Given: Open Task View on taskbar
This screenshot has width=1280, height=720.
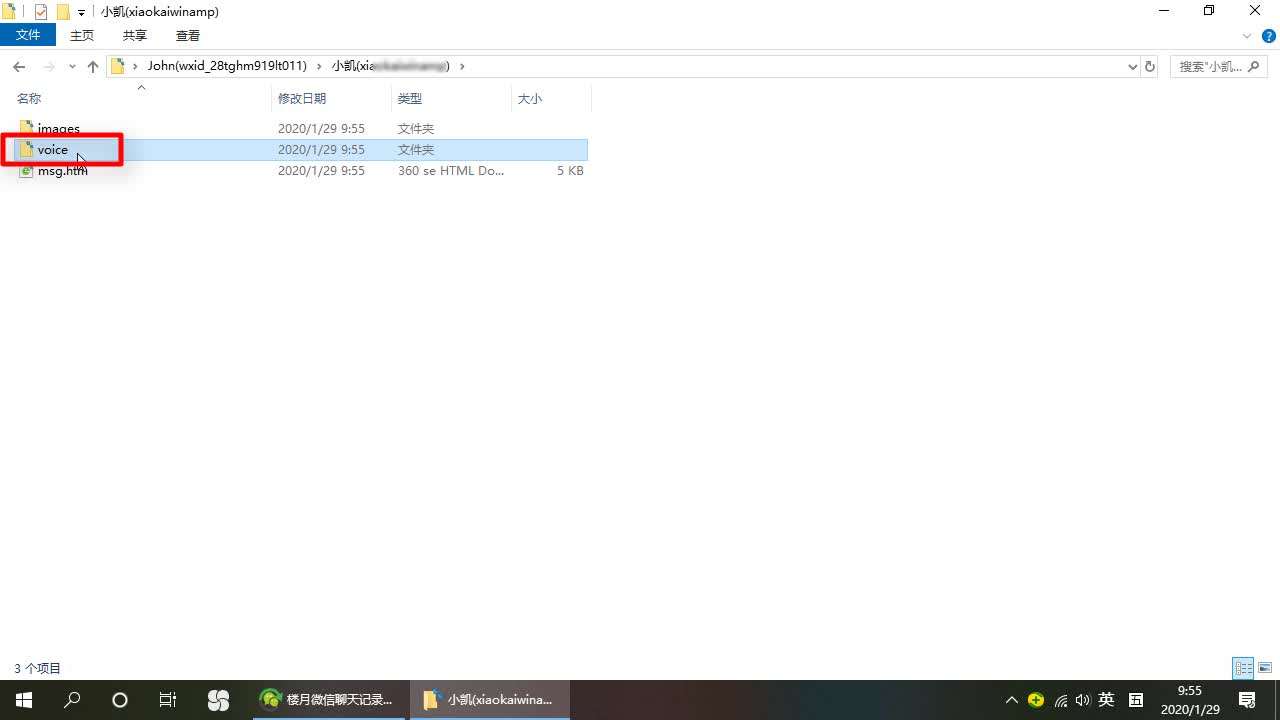Looking at the screenshot, I should click(x=168, y=700).
